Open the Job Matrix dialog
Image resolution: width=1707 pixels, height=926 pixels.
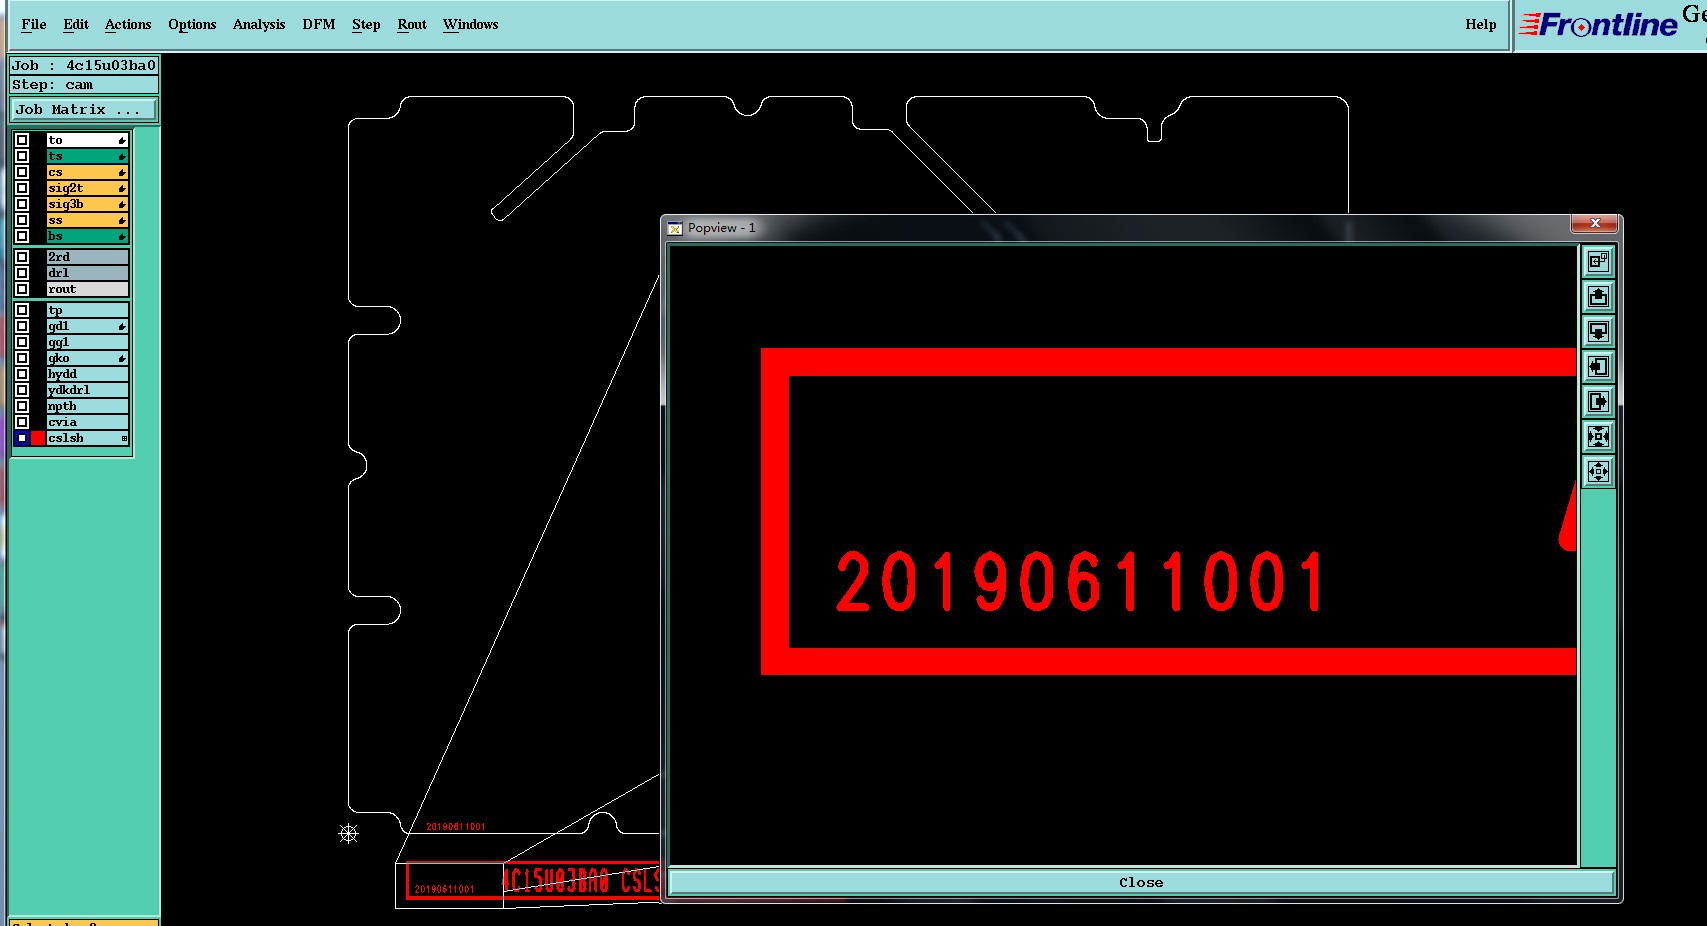84,109
